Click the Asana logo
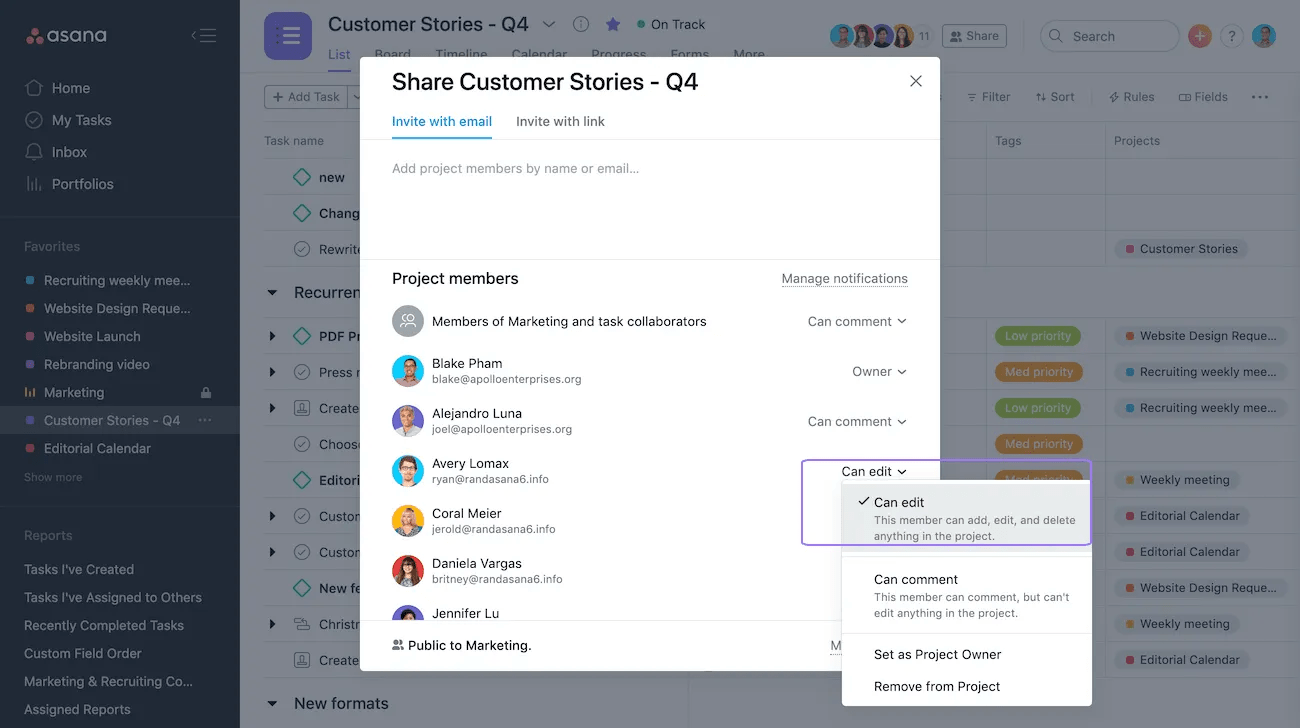 click(x=63, y=35)
